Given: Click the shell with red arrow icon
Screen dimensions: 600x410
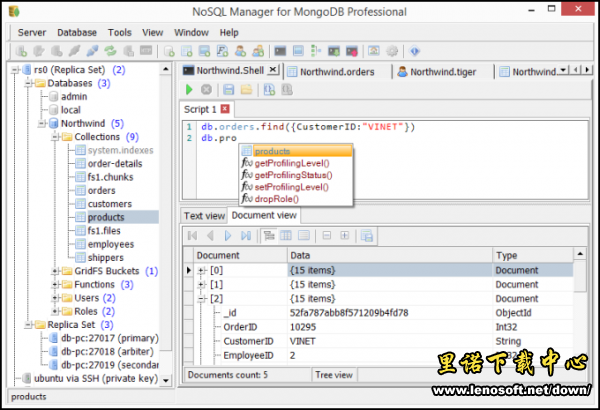Looking at the screenshot, I should click(x=351, y=51).
